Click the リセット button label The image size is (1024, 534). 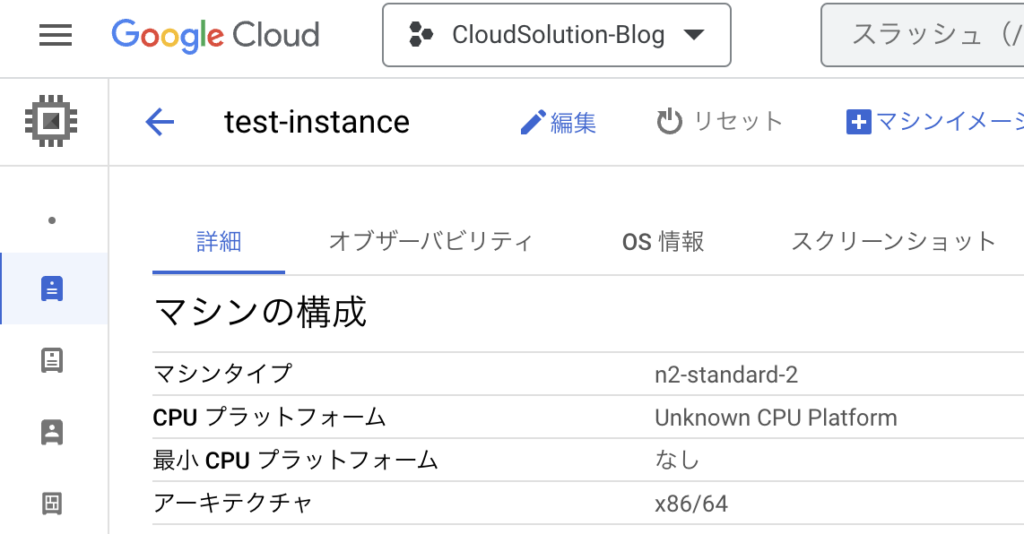pyautogui.click(x=738, y=122)
